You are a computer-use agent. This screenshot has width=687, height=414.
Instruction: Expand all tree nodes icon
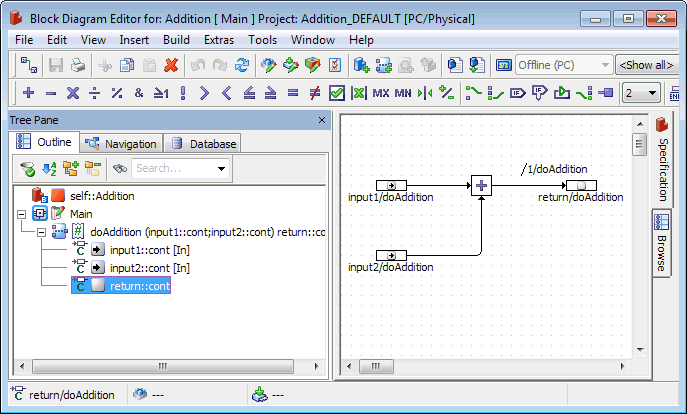pyautogui.click(x=71, y=169)
